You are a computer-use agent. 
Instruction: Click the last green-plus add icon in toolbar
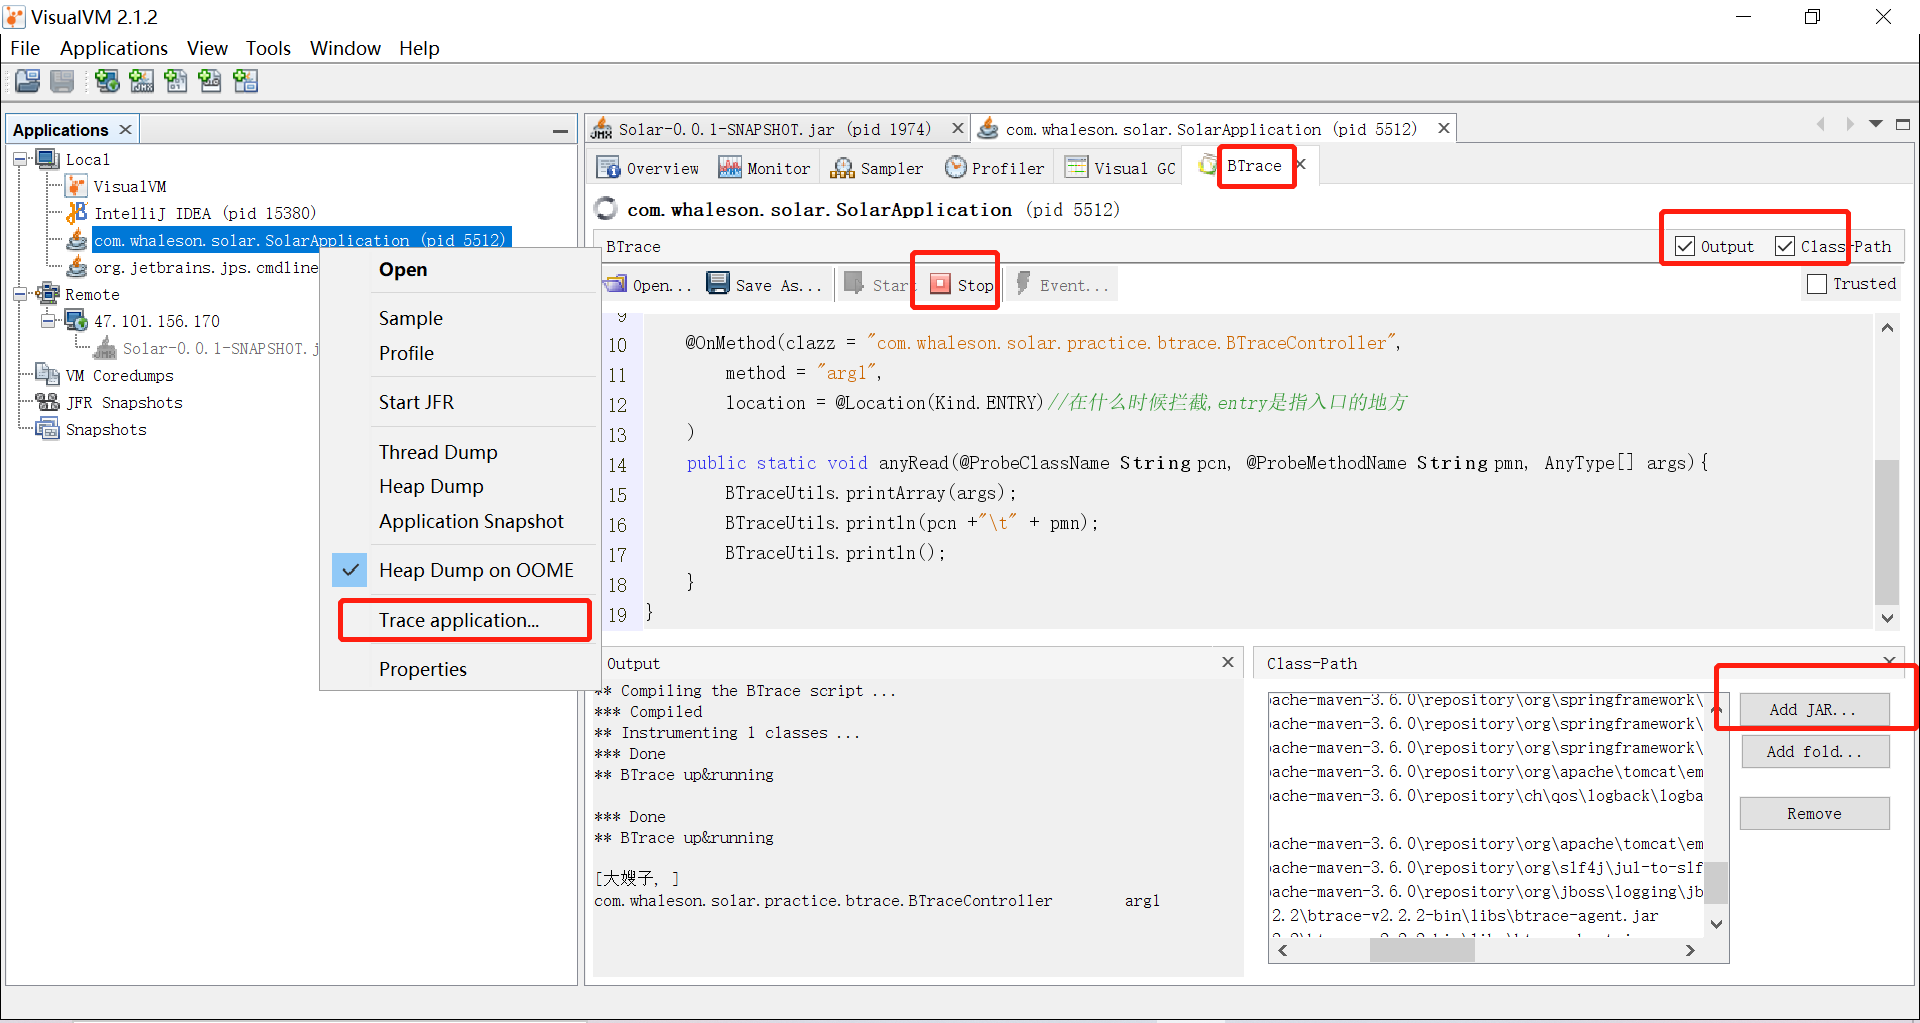coord(245,81)
